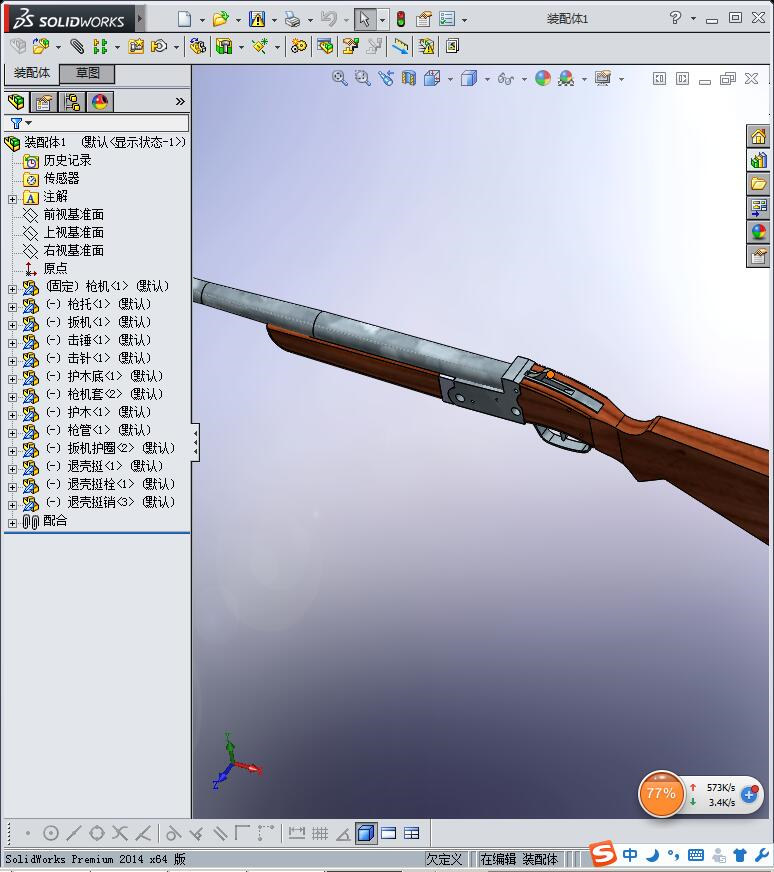The width and height of the screenshot is (774, 872).
Task: Expand the 枪机<1> component node
Action: (x=12, y=289)
